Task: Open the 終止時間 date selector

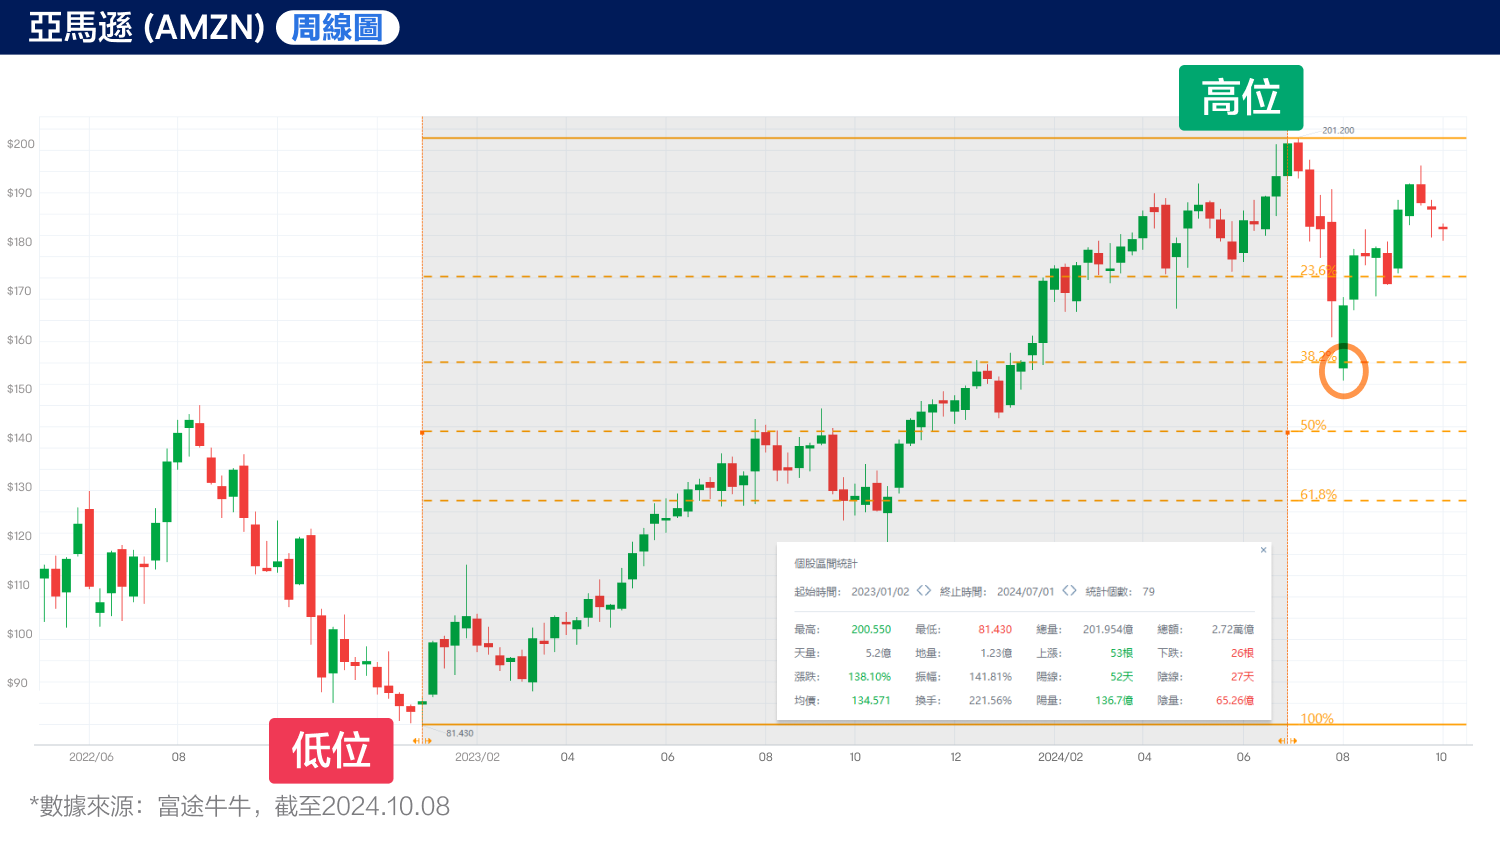Action: tap(1025, 592)
